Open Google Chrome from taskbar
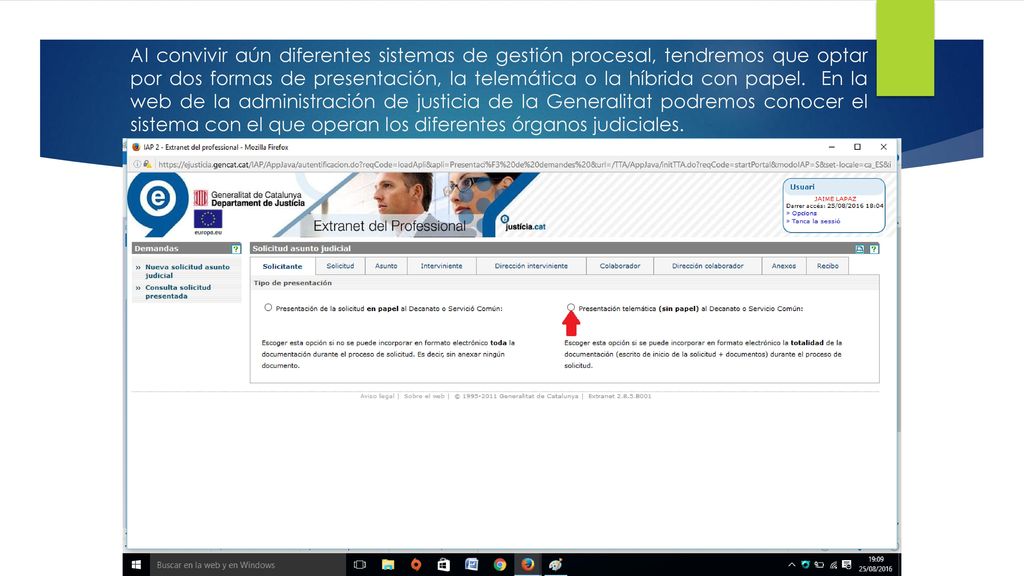 coord(500,565)
